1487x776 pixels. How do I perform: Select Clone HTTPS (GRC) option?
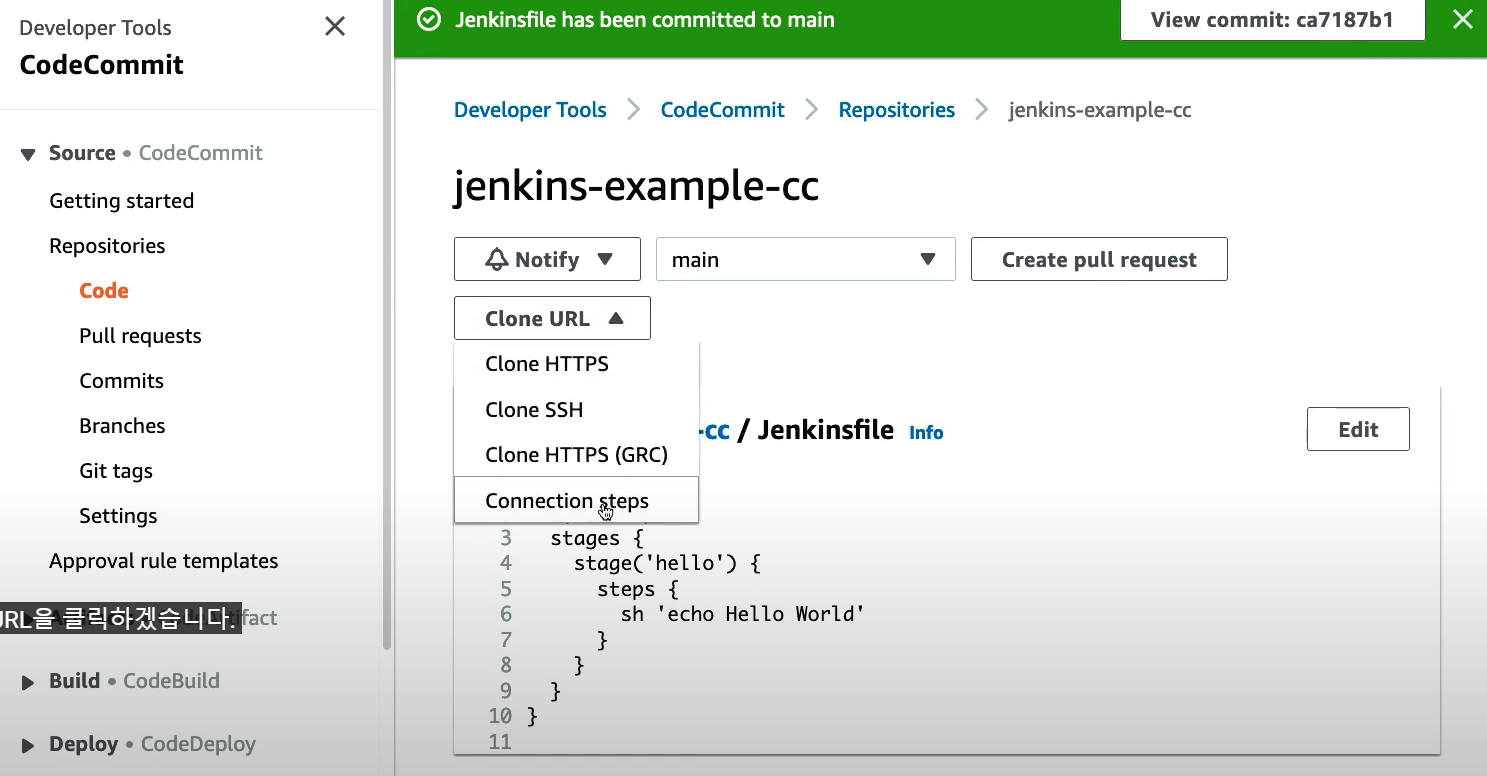pyautogui.click(x=576, y=455)
